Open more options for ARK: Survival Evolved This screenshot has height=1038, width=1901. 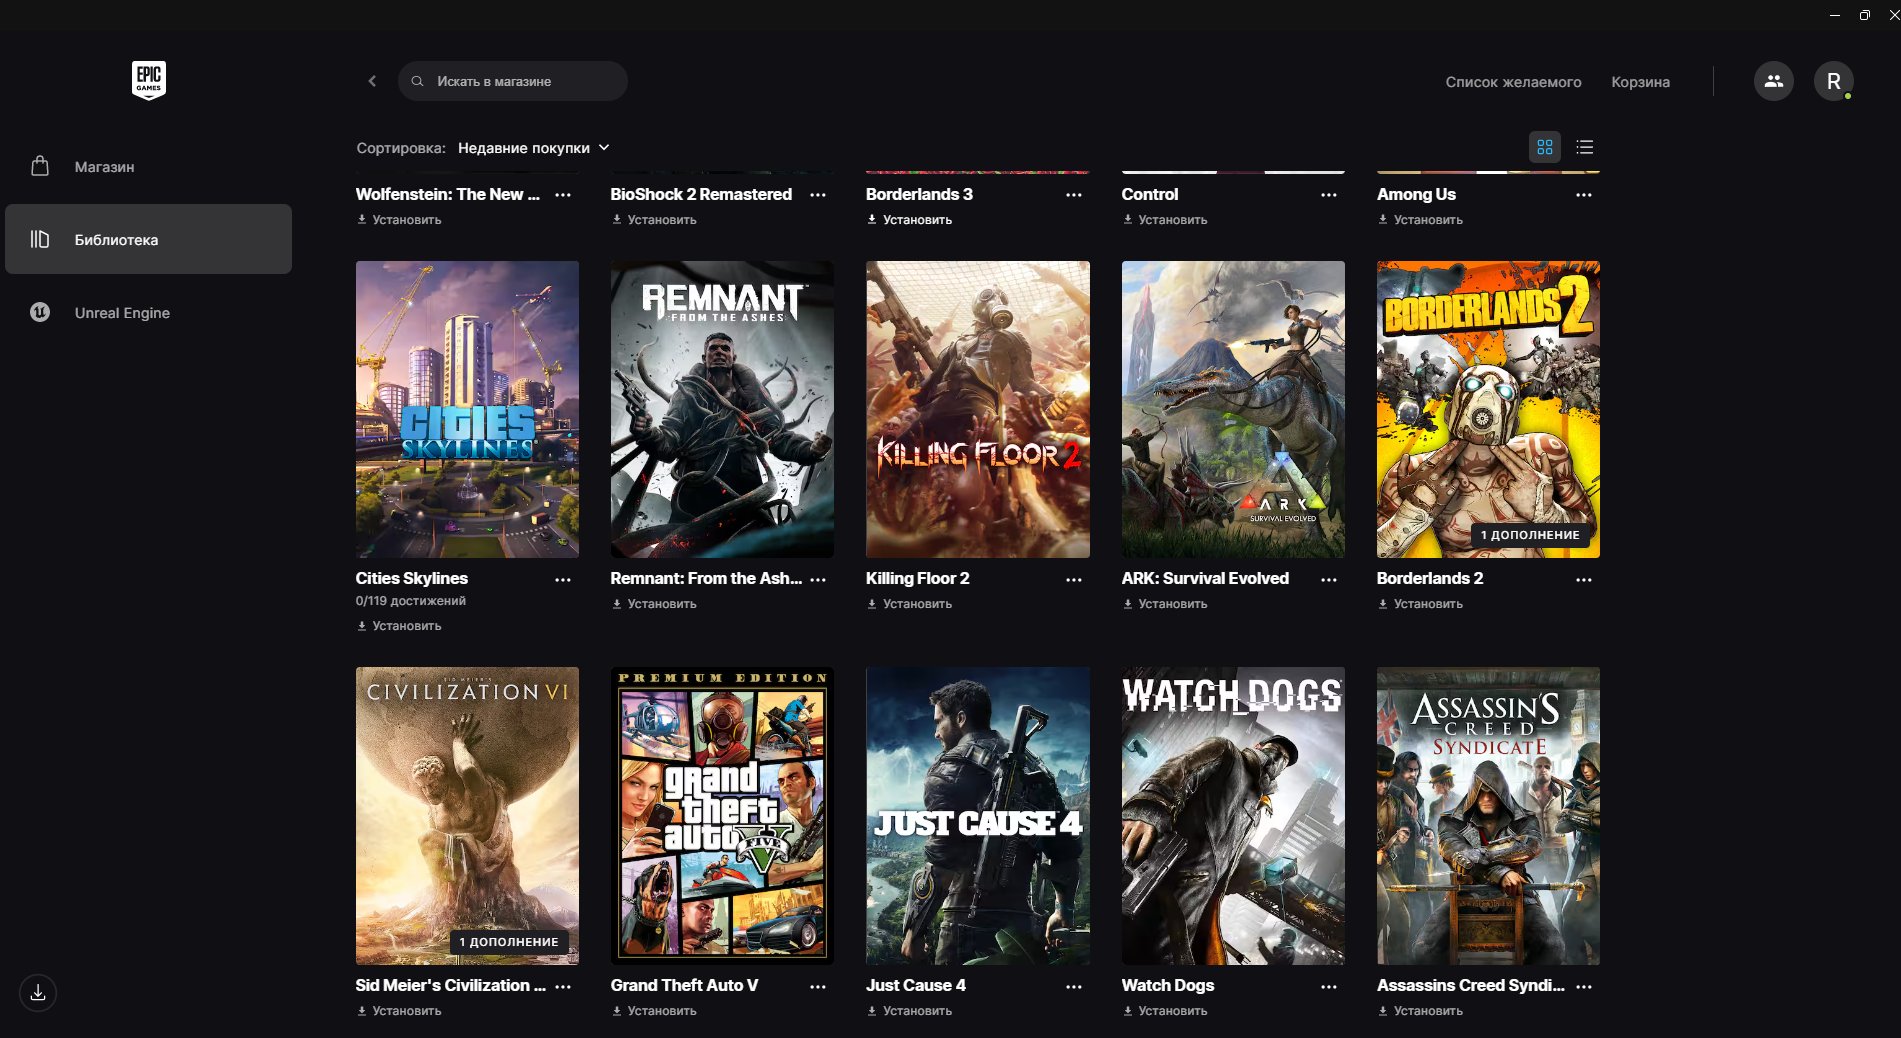tap(1329, 580)
